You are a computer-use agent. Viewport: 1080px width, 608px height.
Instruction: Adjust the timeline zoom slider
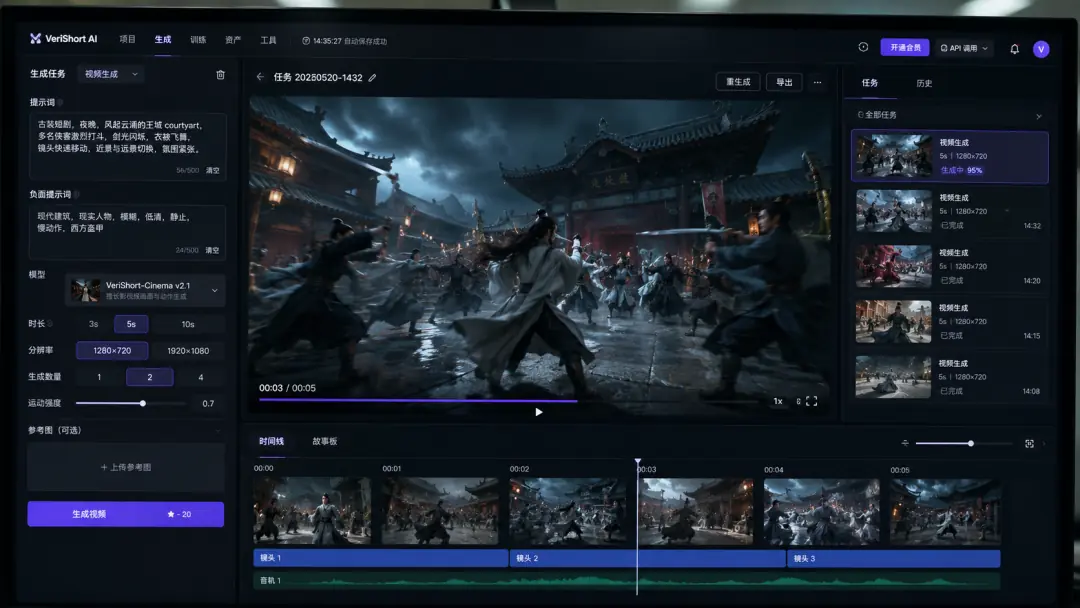964,443
